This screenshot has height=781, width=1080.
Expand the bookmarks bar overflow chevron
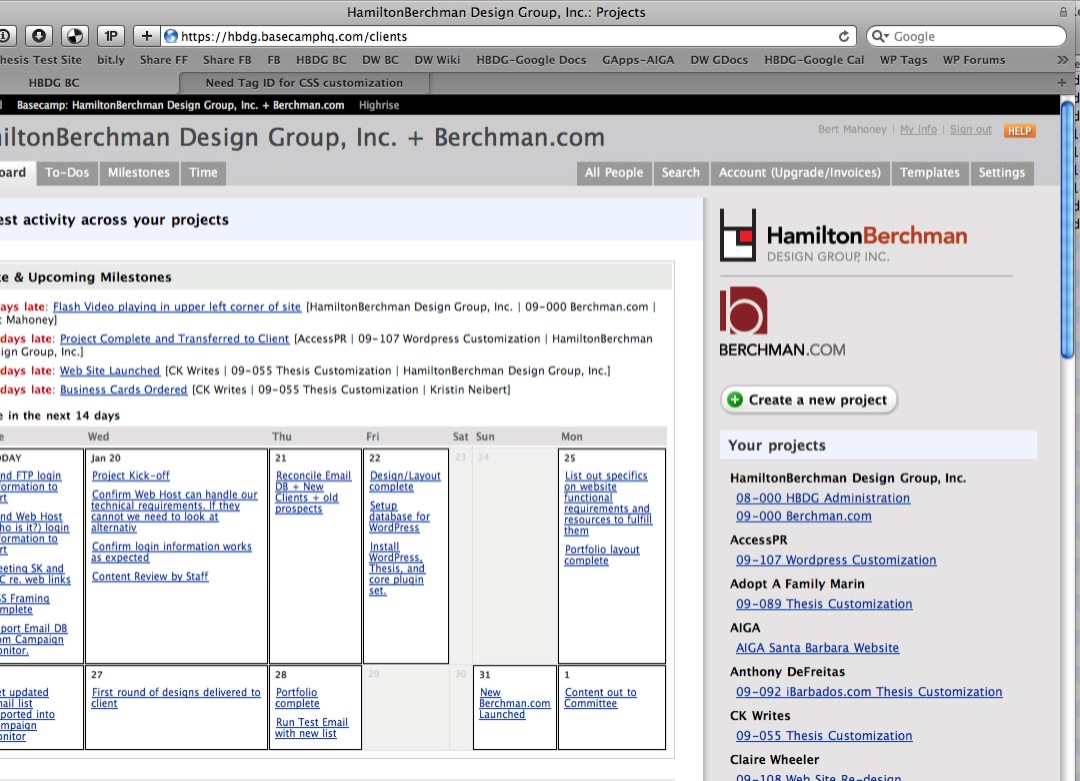[1062, 60]
